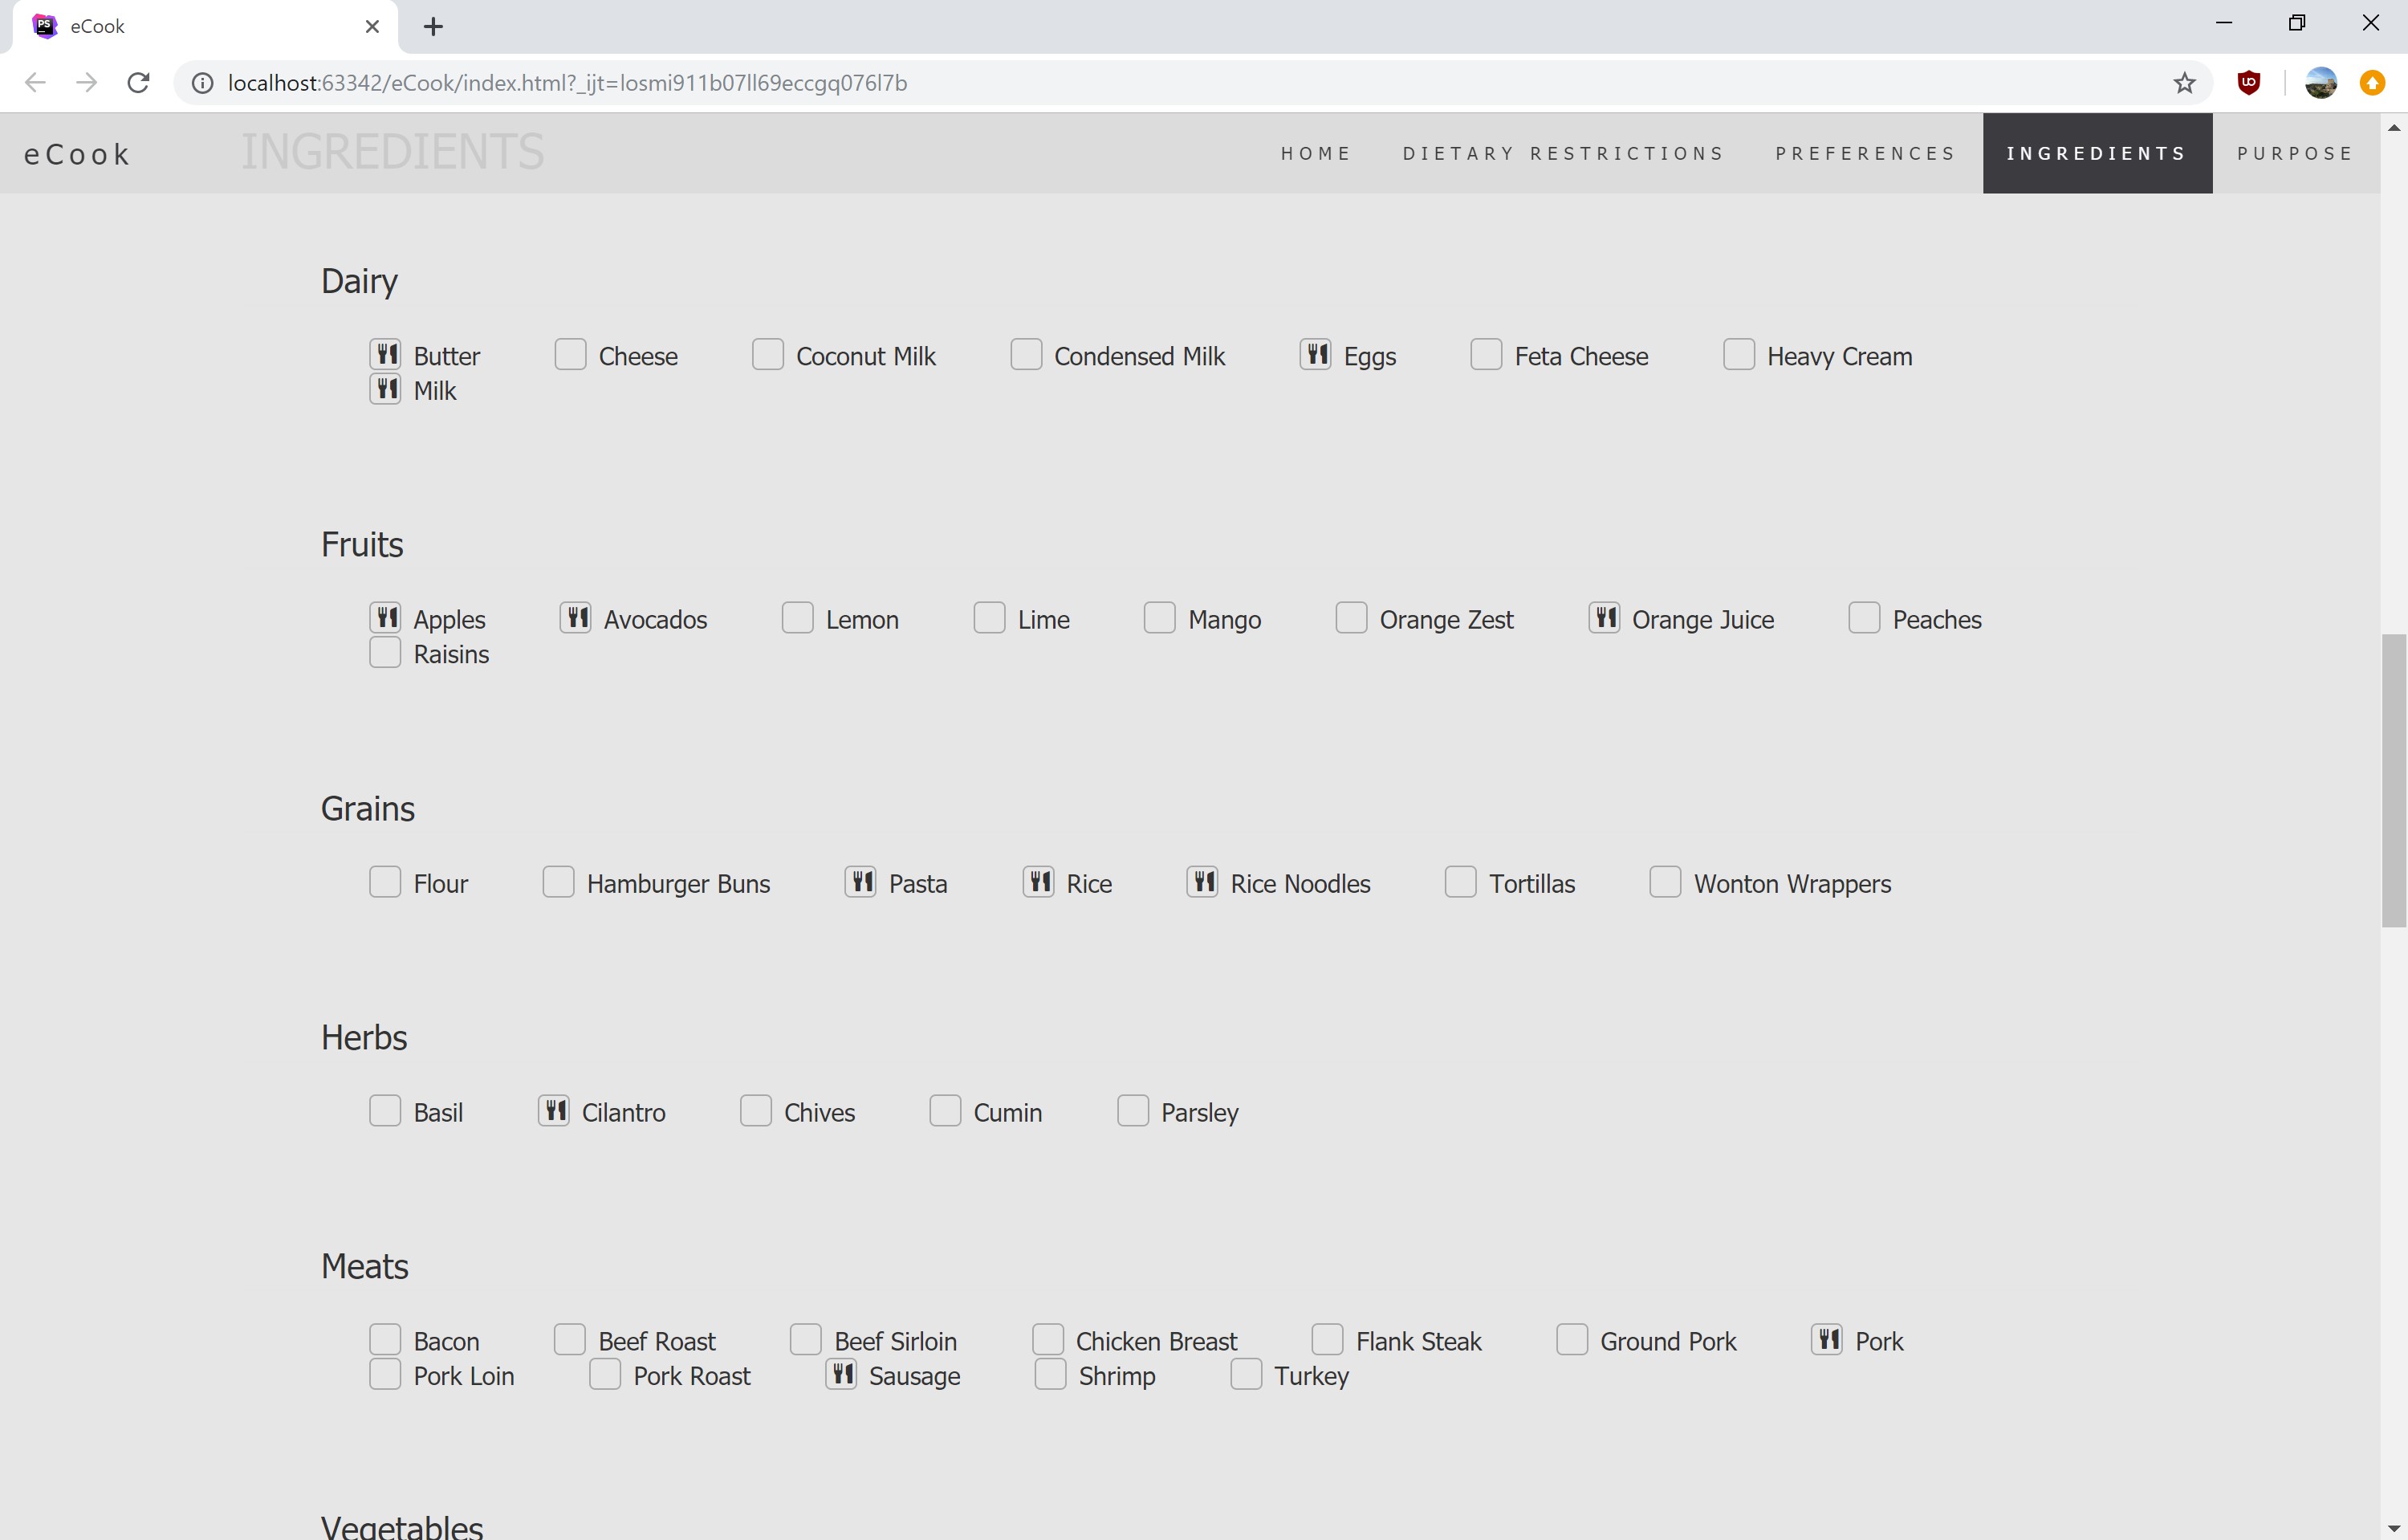Select the Tortillas grain checkbox
Viewport: 2408px width, 1540px height.
1460,881
